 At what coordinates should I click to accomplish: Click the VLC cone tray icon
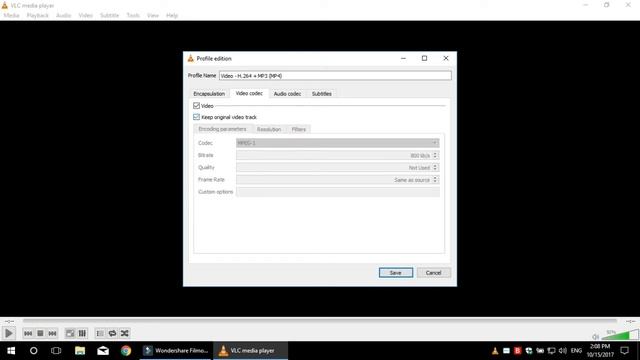tap(495, 351)
